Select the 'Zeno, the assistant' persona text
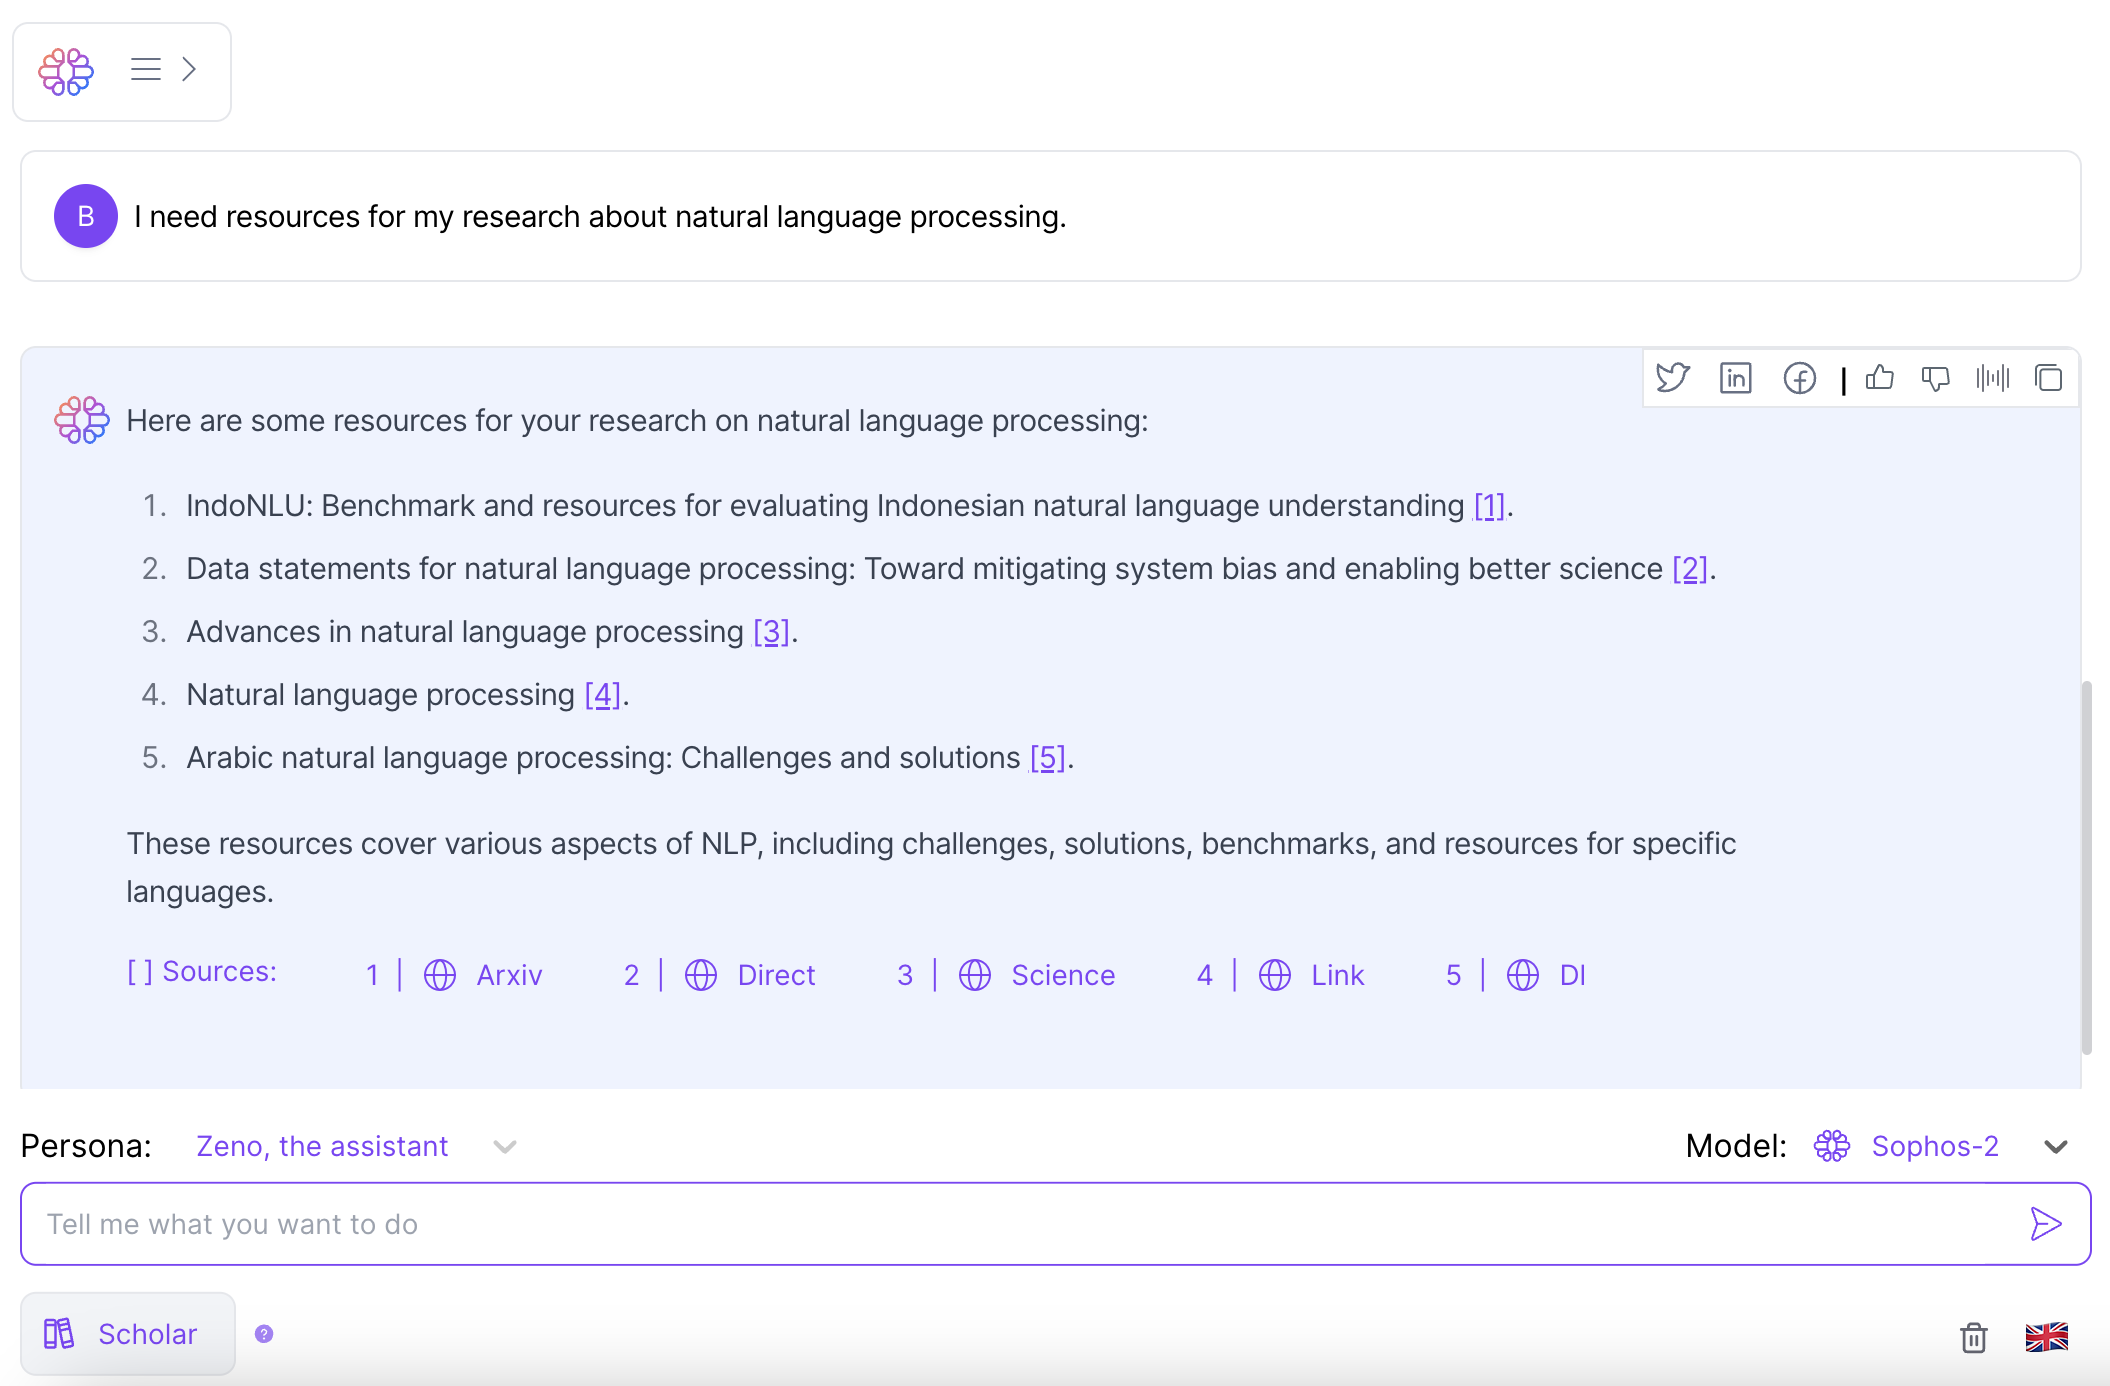 click(322, 1146)
